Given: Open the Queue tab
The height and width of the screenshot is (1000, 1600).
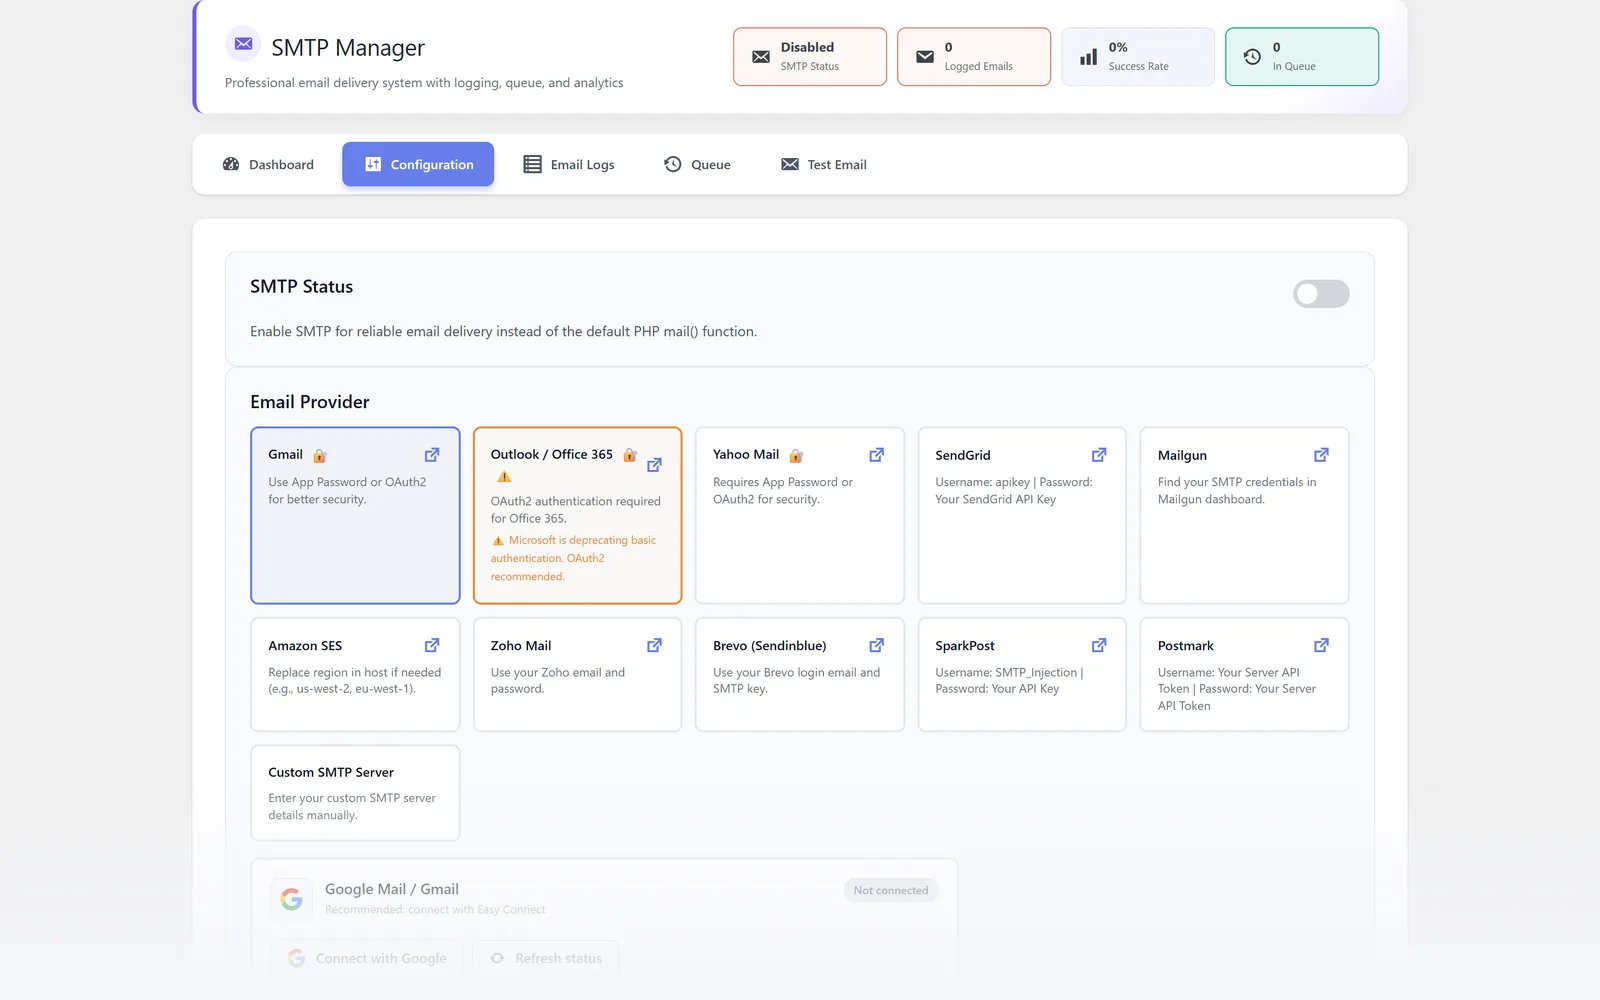Looking at the screenshot, I should click(697, 164).
